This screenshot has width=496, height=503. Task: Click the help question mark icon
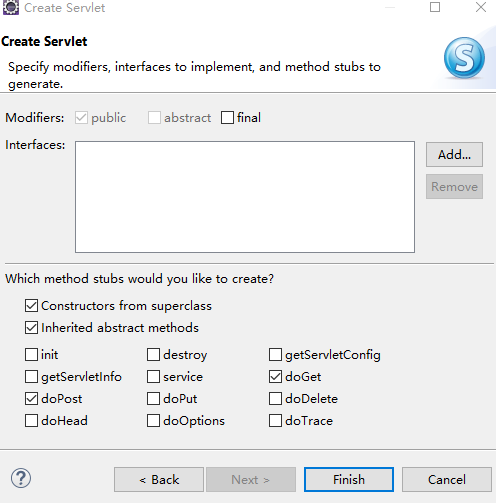coord(21,478)
